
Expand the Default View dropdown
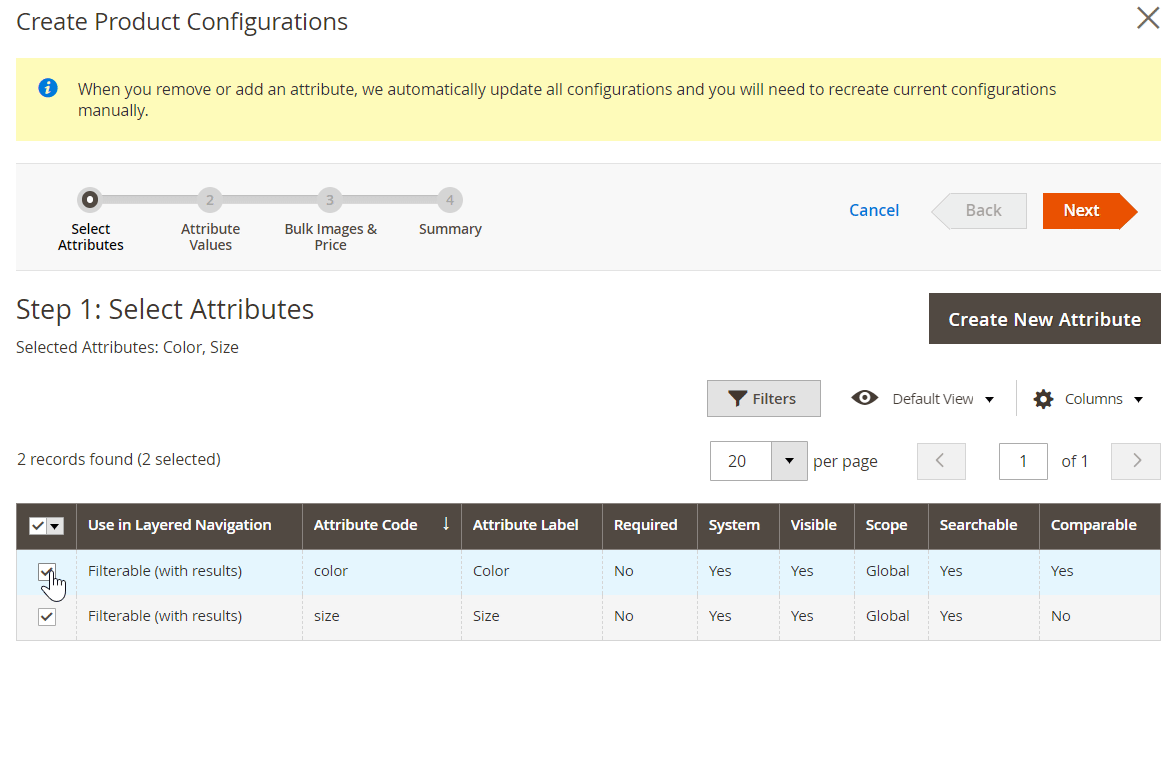pos(989,399)
